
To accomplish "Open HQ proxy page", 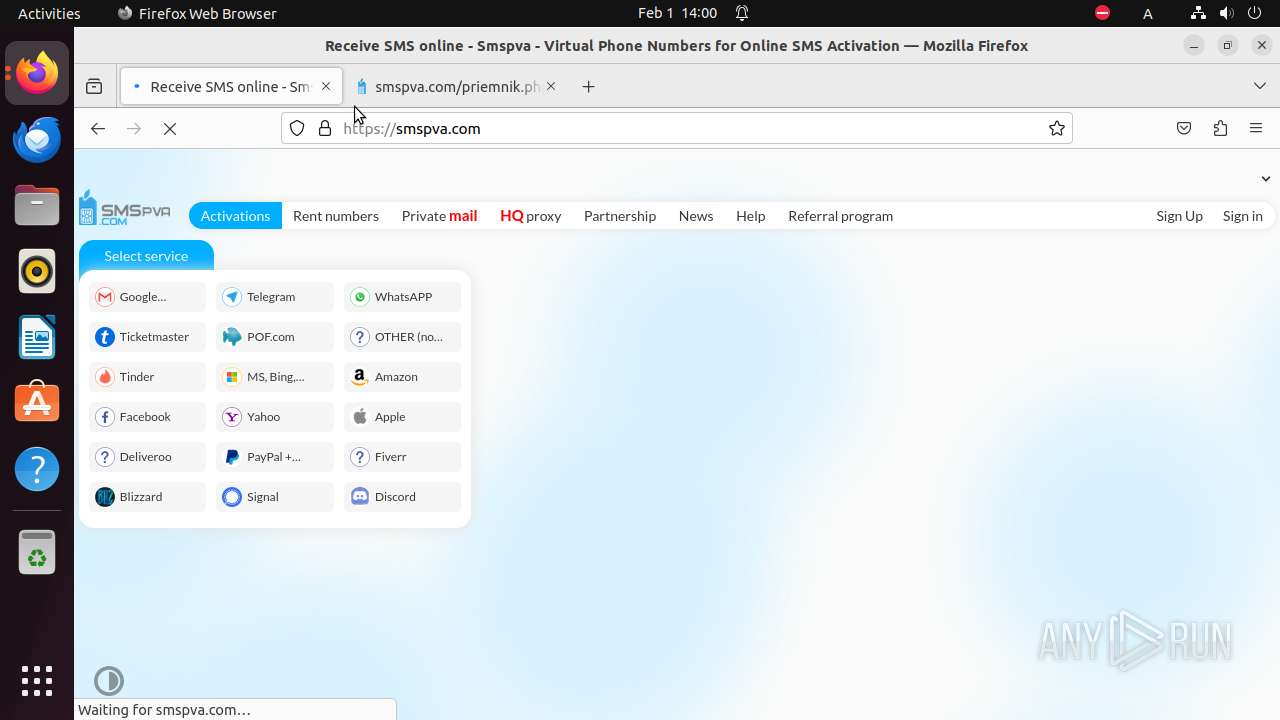I will tap(530, 216).
